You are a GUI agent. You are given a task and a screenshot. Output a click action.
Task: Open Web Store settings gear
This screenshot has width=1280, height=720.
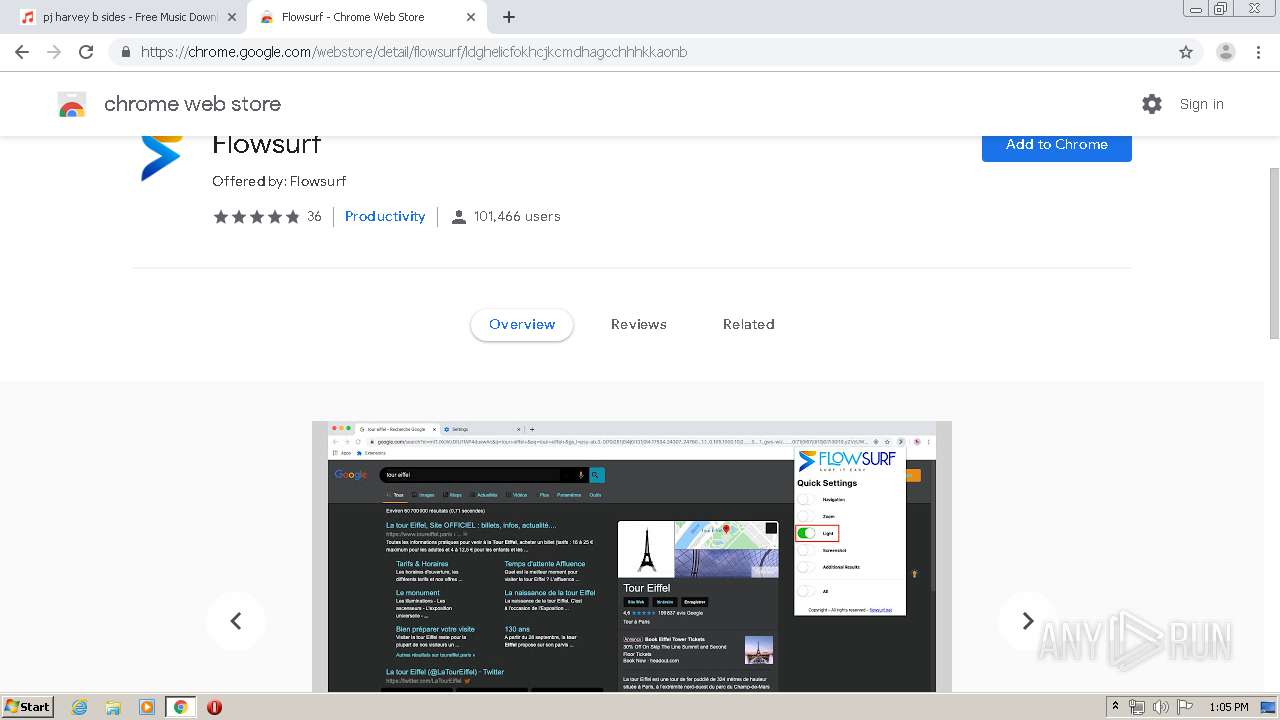coord(1152,104)
